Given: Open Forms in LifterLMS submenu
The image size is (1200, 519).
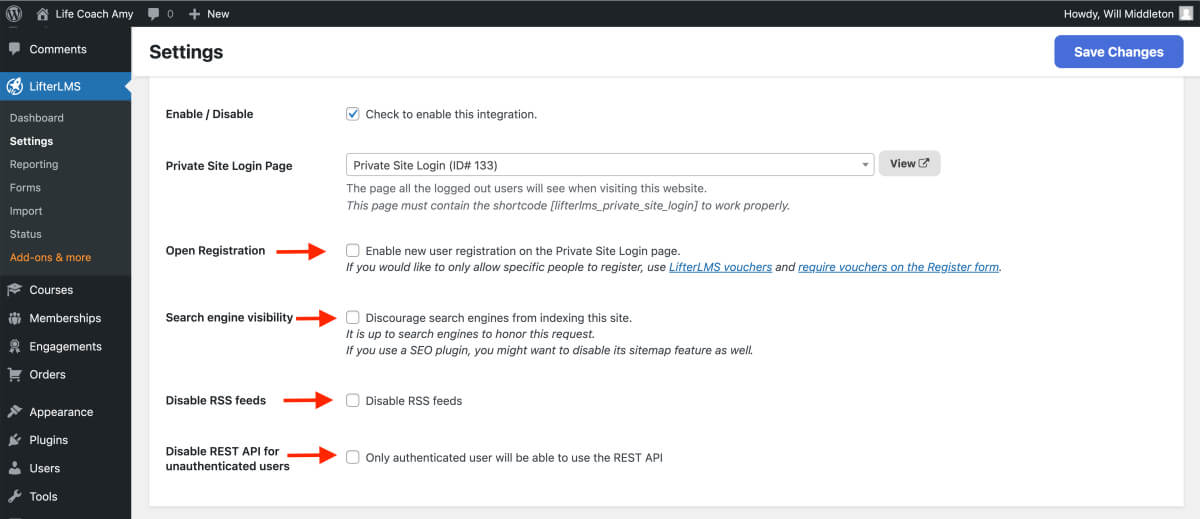Looking at the screenshot, I should pos(25,187).
